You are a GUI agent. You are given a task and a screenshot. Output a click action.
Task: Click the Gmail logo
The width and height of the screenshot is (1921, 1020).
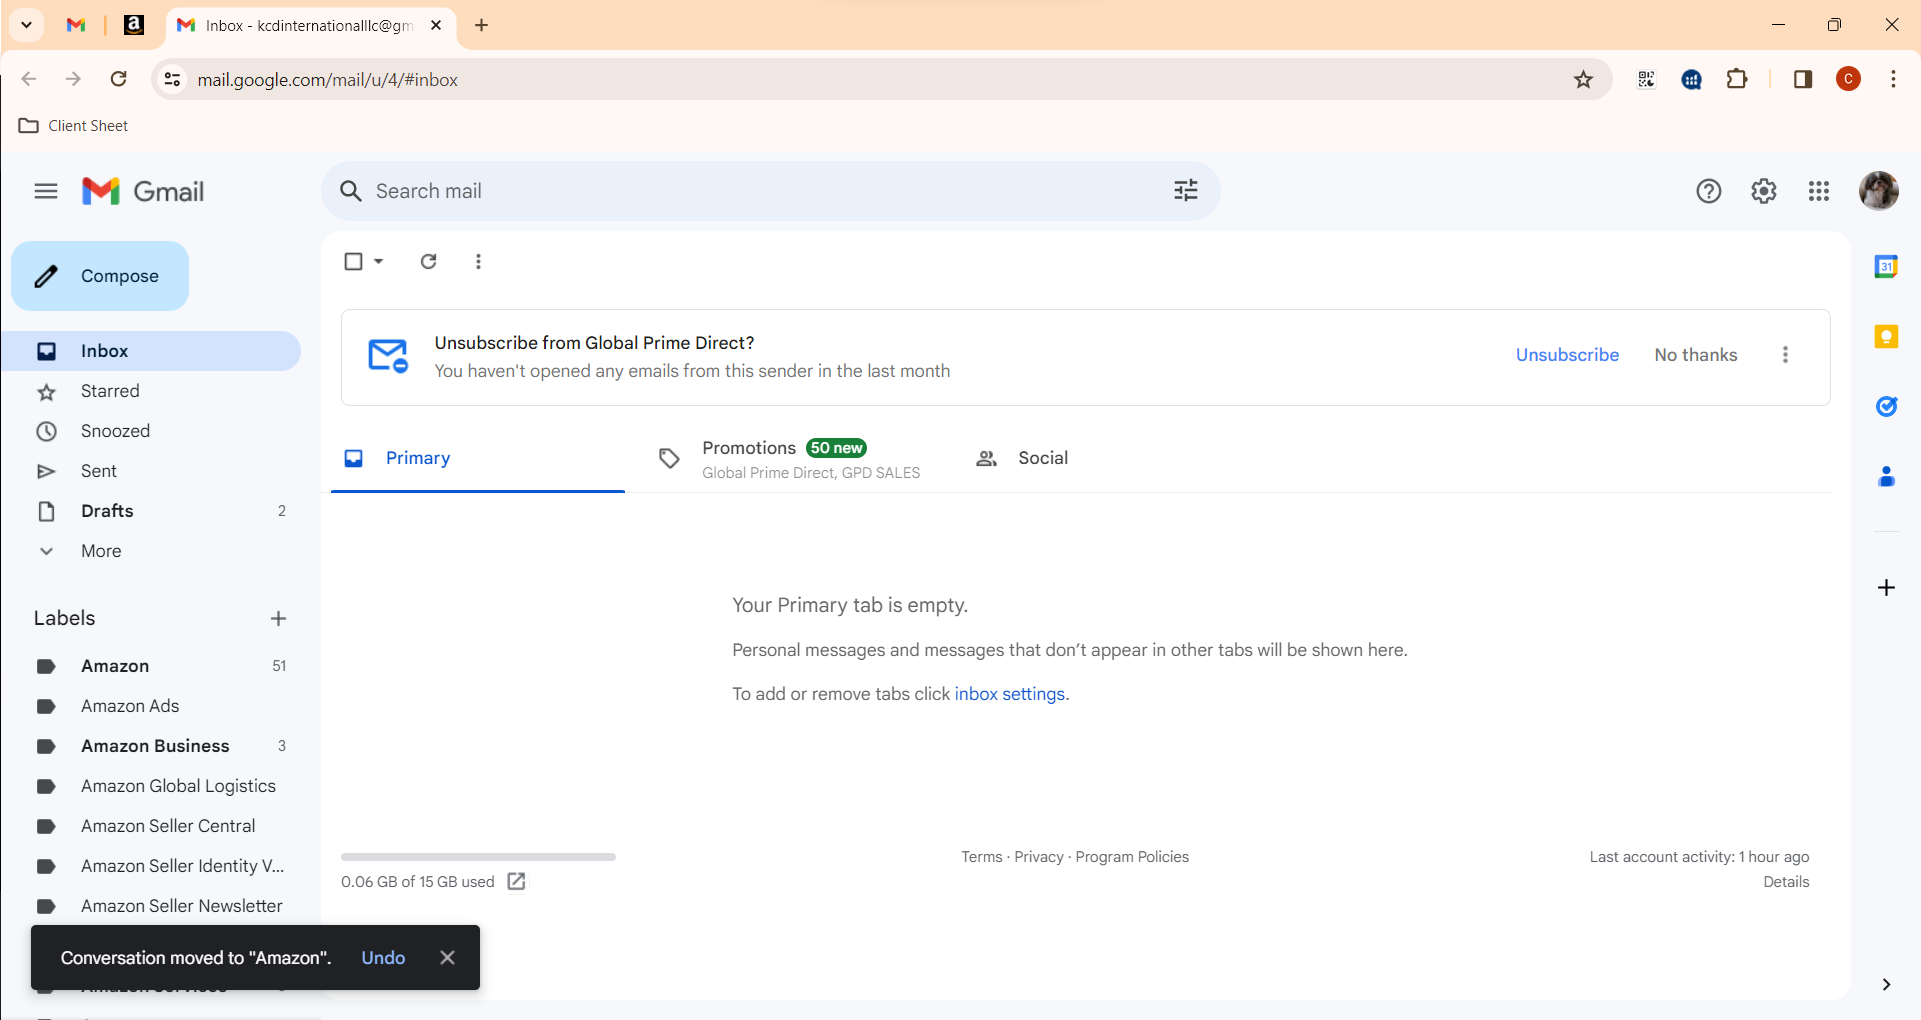[143, 191]
